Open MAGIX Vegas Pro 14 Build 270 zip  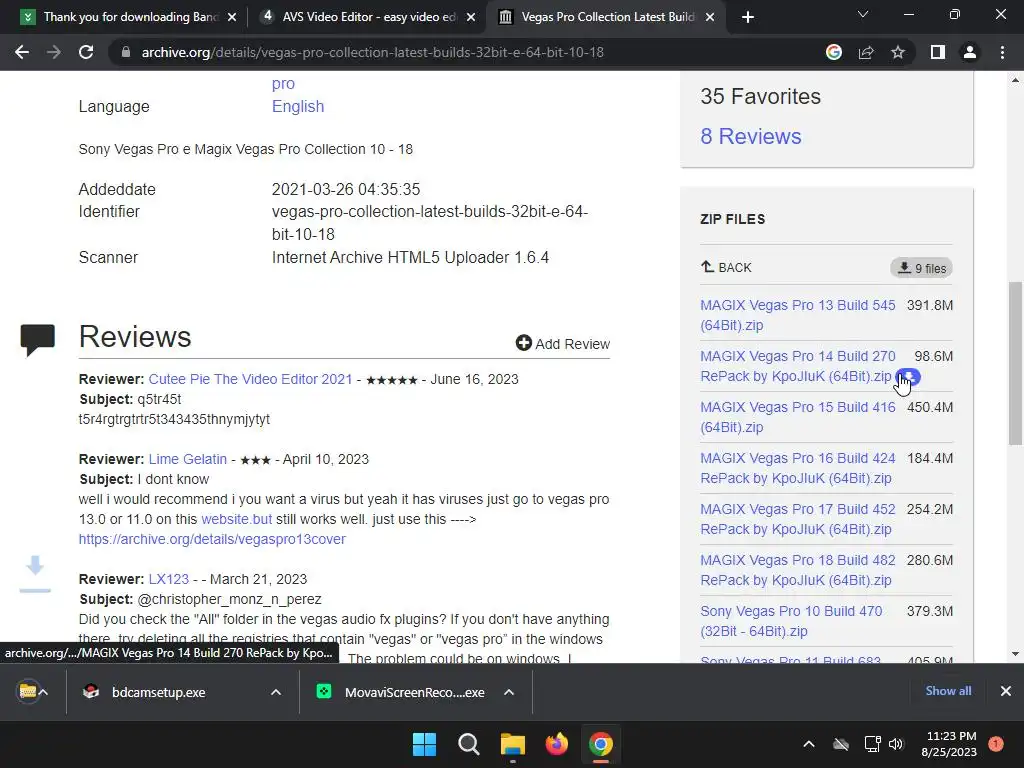(797, 366)
